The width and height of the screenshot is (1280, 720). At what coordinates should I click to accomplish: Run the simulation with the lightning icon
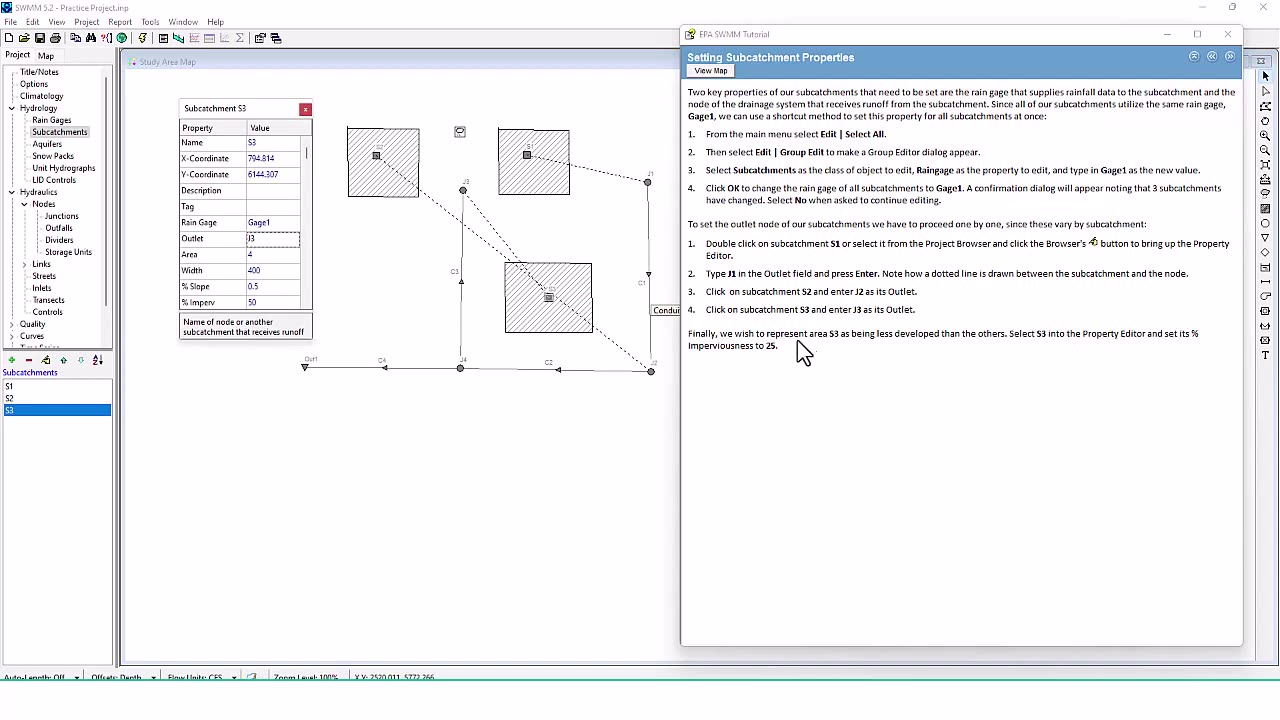(x=142, y=38)
